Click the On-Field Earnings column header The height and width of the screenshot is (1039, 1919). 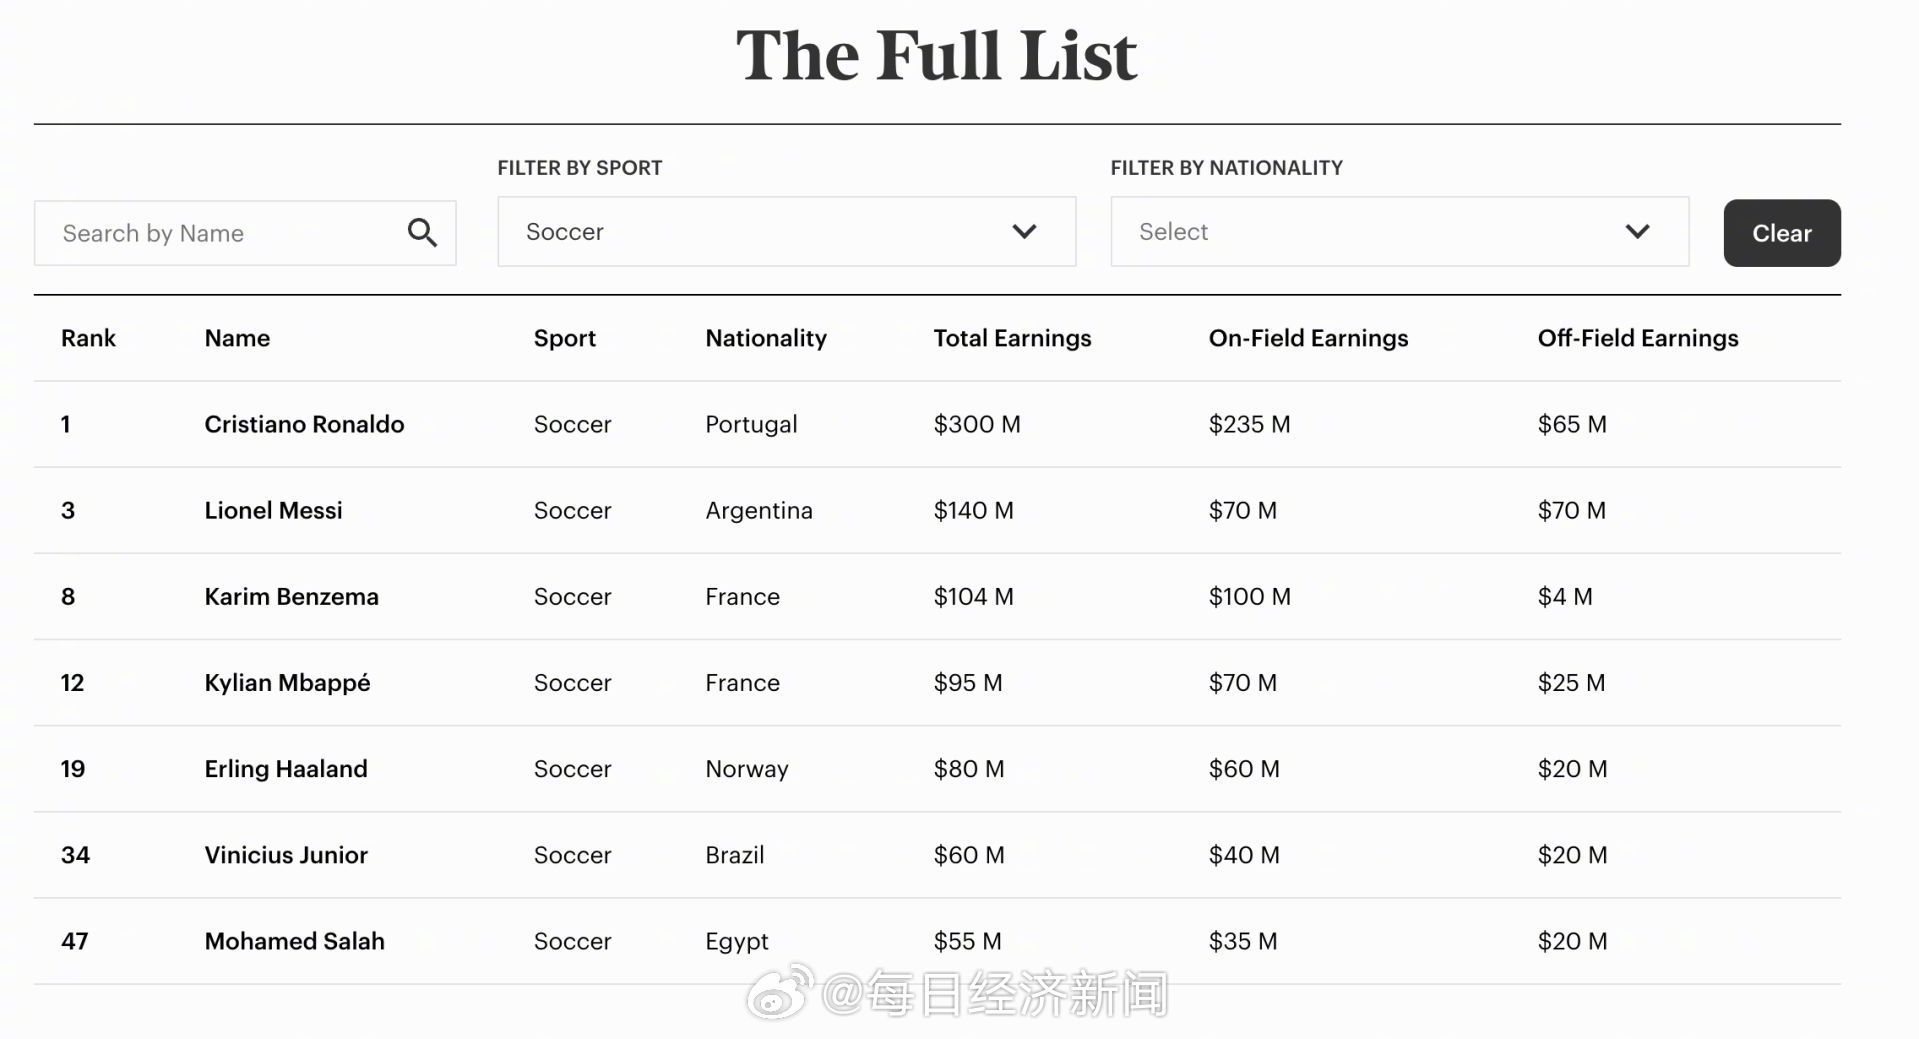1308,338
